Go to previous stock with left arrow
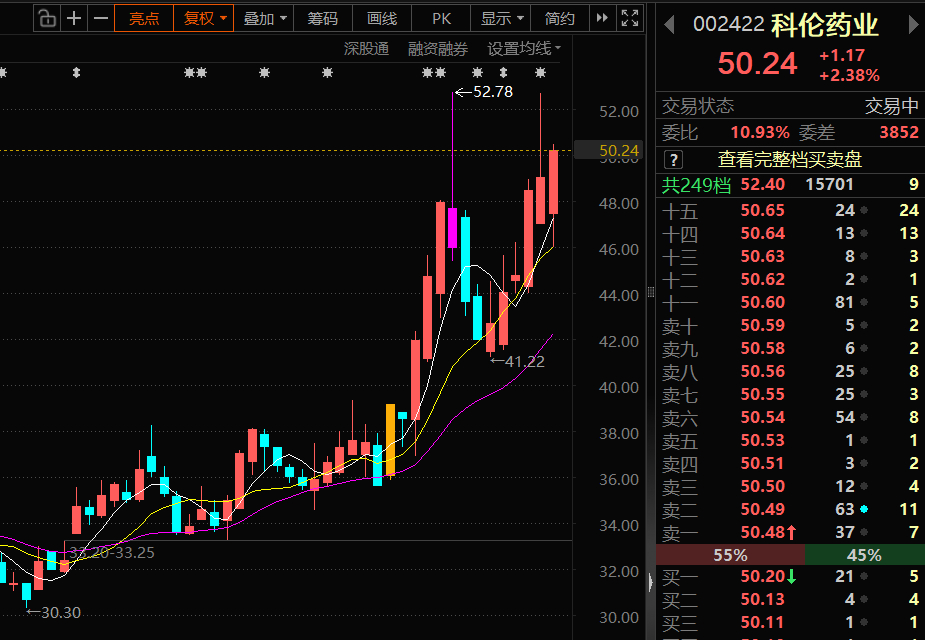The width and height of the screenshot is (925, 640). pos(669,25)
